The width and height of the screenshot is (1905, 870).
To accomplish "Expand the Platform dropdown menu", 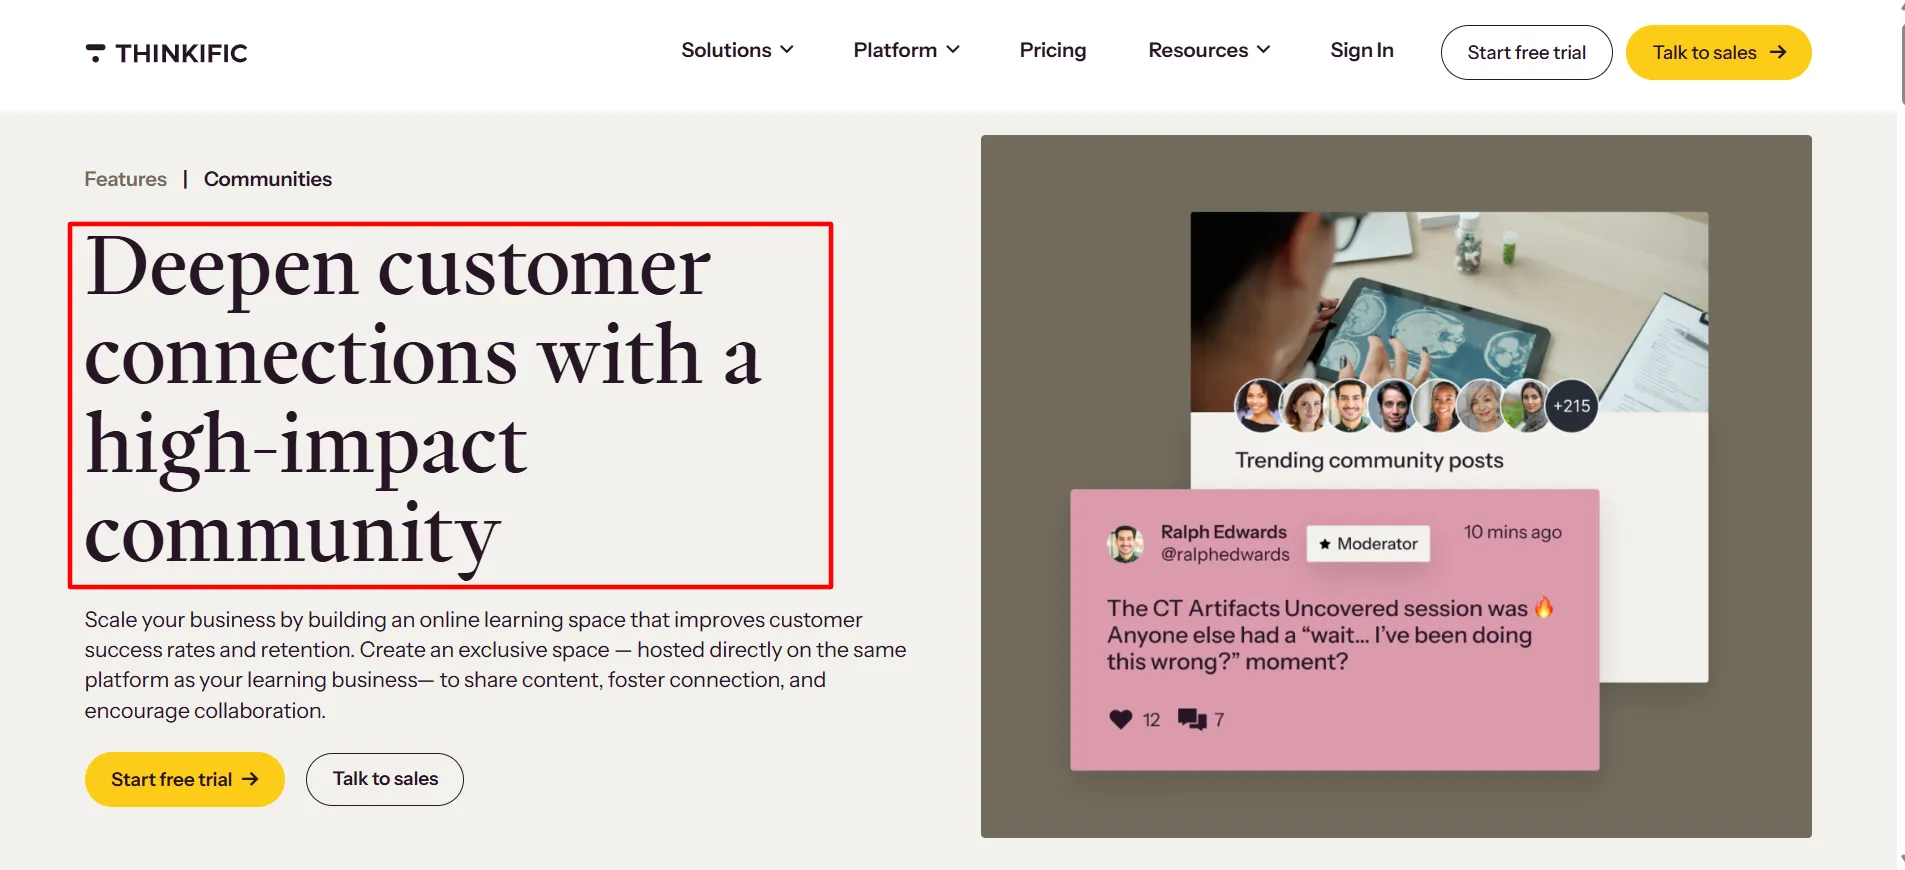I will point(907,50).
